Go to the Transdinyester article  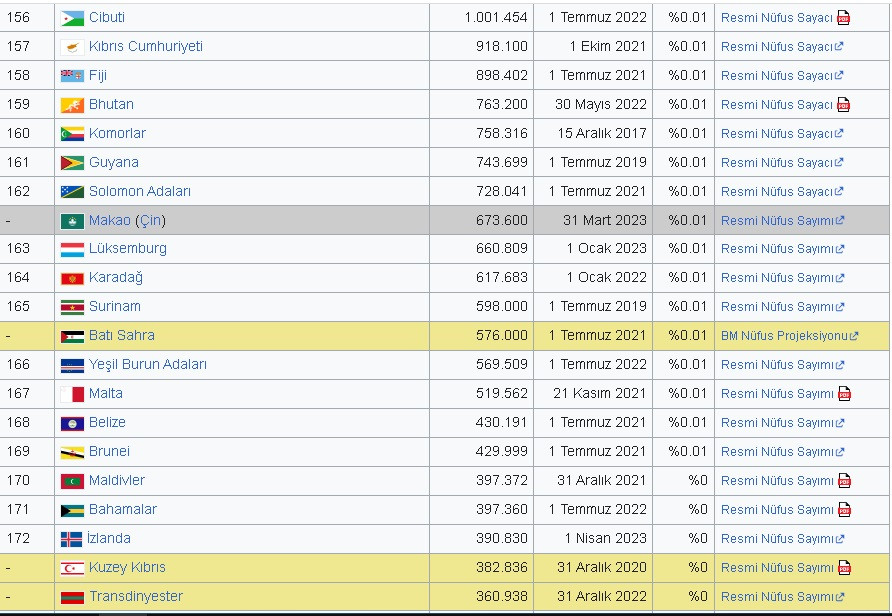click(x=135, y=597)
